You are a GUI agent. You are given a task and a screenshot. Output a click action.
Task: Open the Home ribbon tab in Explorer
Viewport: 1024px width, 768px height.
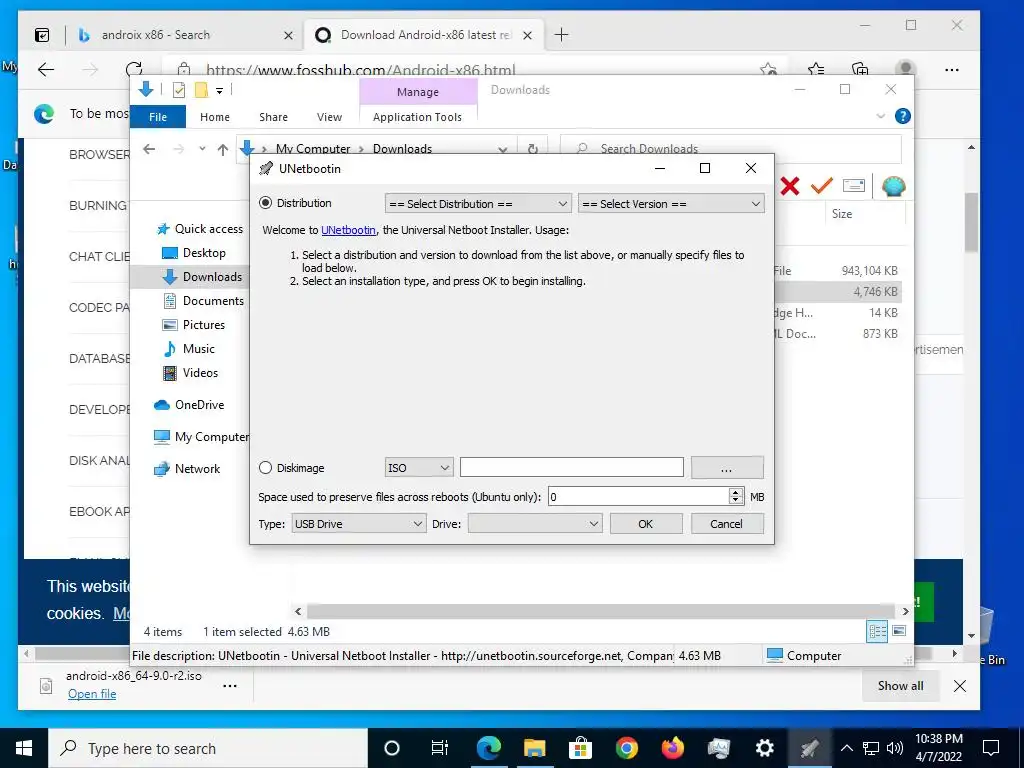click(215, 117)
